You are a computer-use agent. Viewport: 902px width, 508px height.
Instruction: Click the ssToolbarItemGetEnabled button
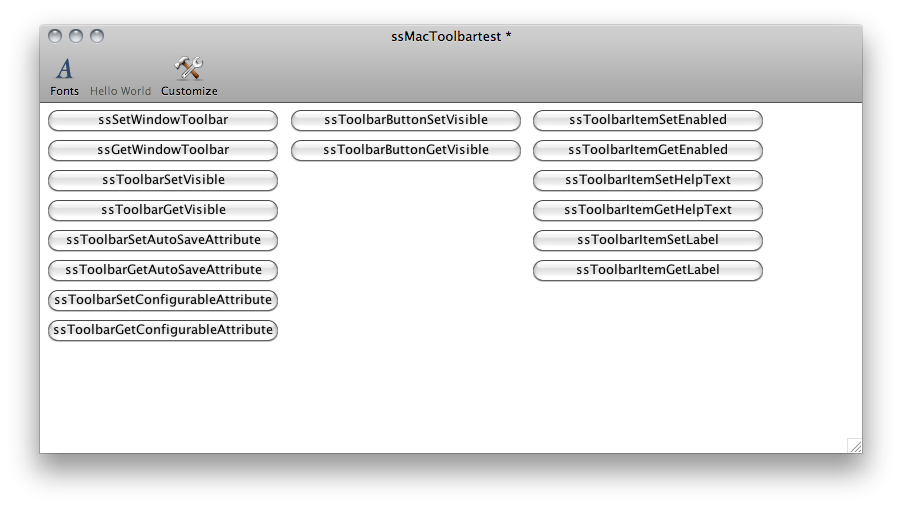648,150
